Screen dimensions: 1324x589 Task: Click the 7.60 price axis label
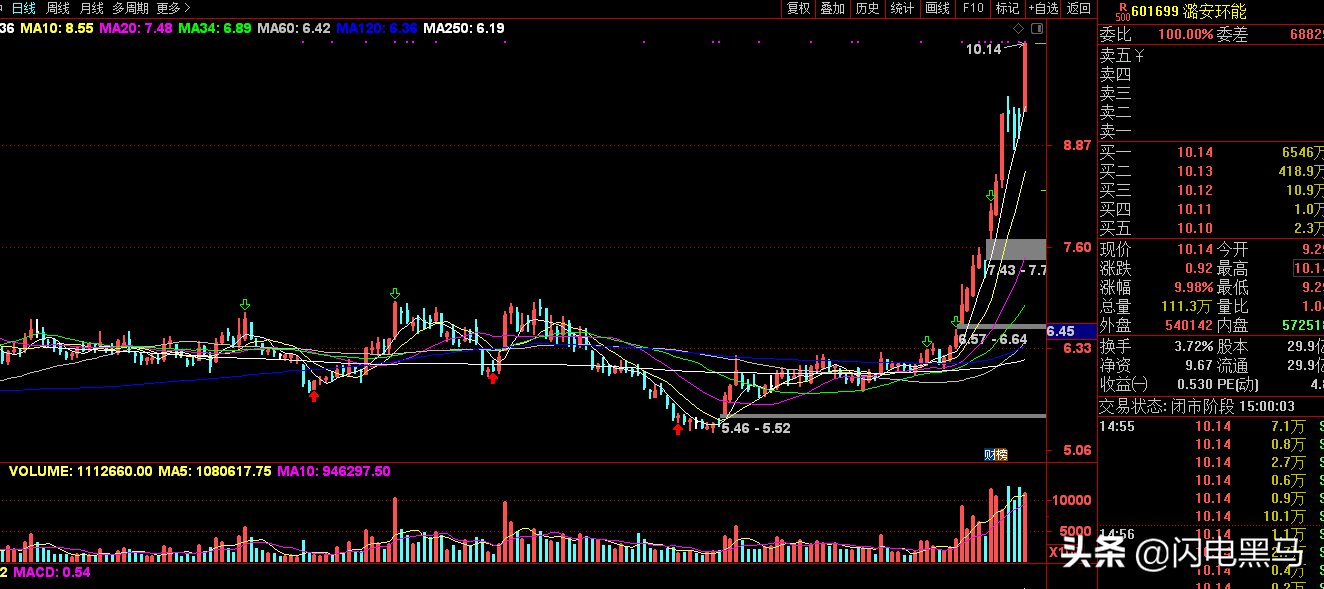pos(1077,247)
